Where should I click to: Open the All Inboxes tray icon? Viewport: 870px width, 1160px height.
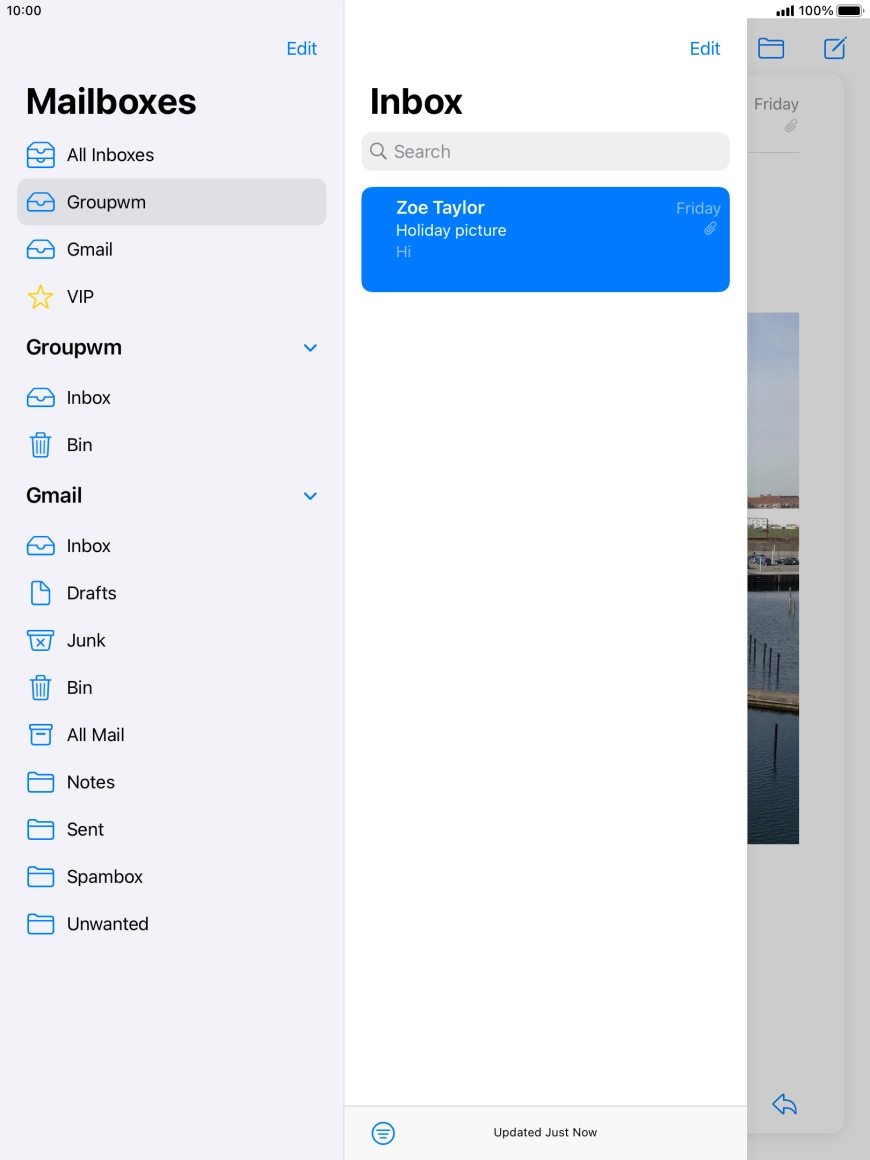[40, 155]
